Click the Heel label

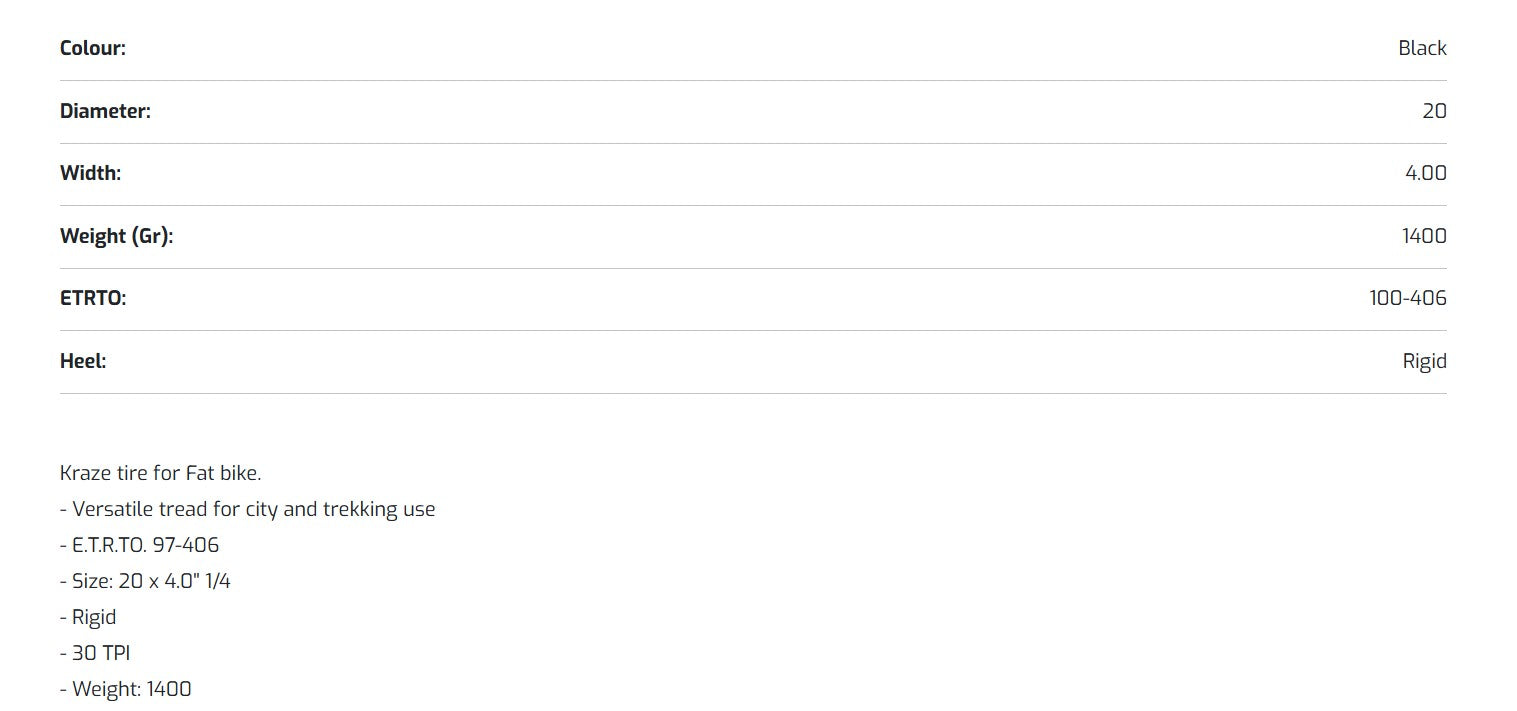pyautogui.click(x=83, y=361)
